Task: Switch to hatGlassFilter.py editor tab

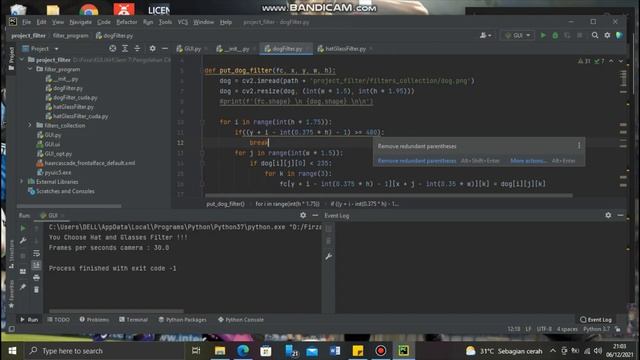Action: (345, 49)
